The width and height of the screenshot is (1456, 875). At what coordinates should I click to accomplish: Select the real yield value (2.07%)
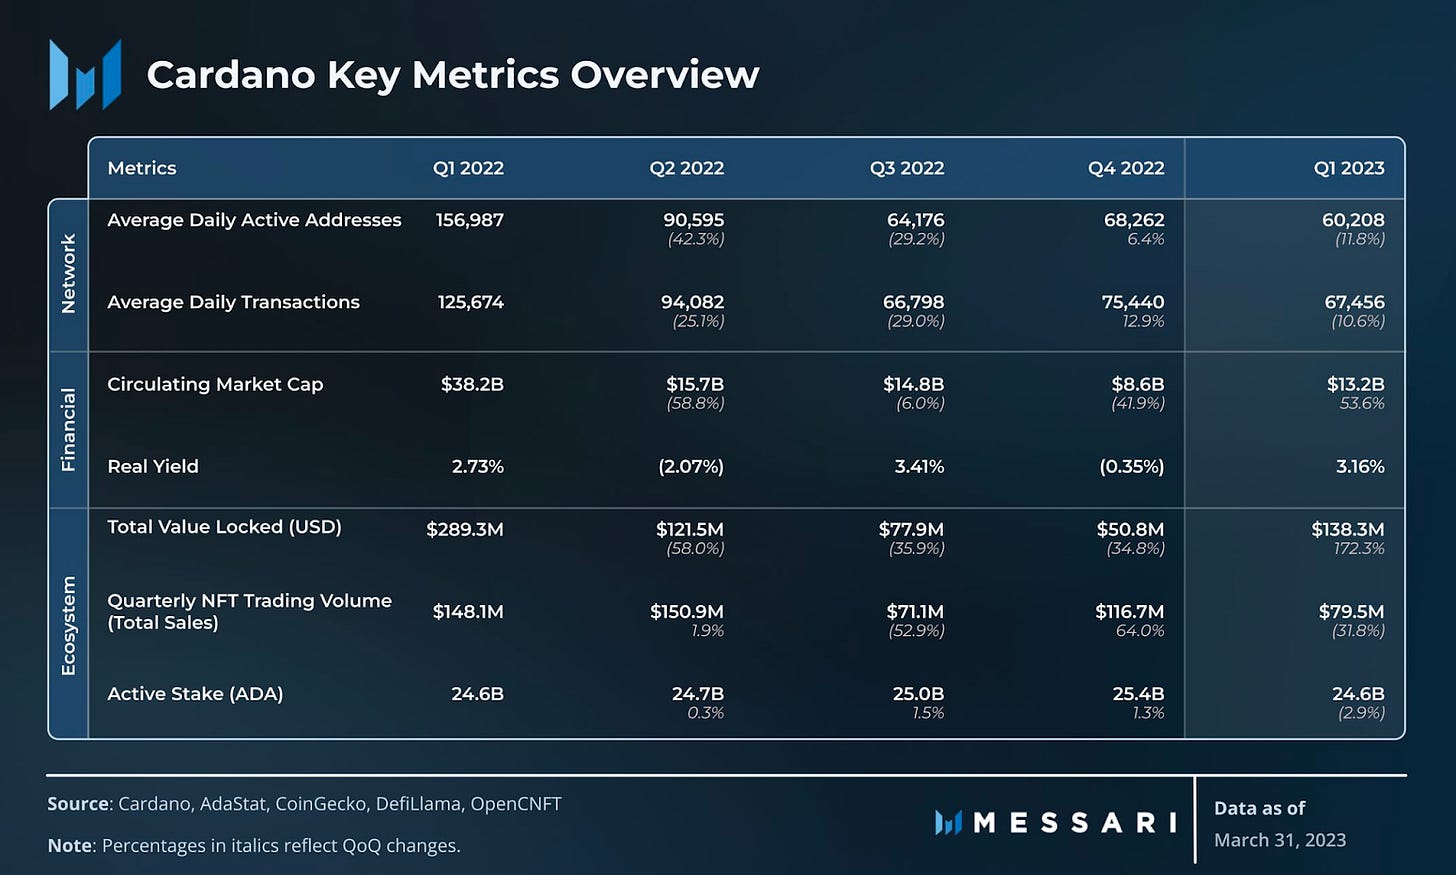click(x=691, y=467)
